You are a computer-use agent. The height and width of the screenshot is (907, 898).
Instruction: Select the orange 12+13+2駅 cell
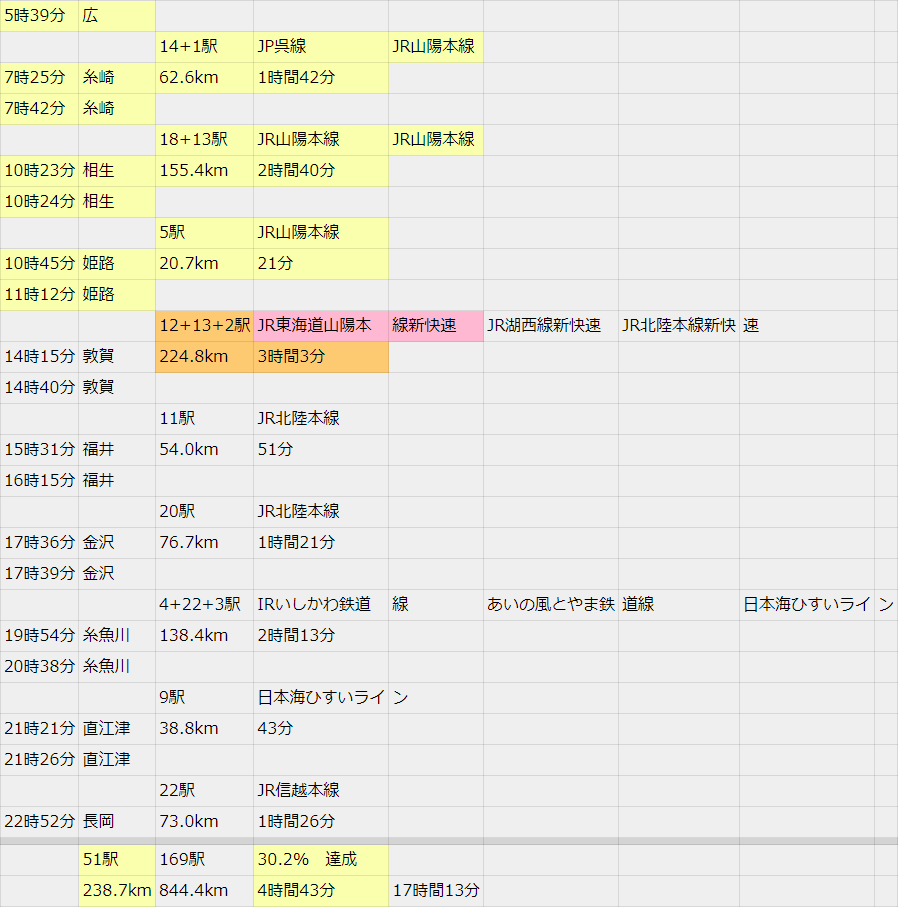tap(204, 326)
